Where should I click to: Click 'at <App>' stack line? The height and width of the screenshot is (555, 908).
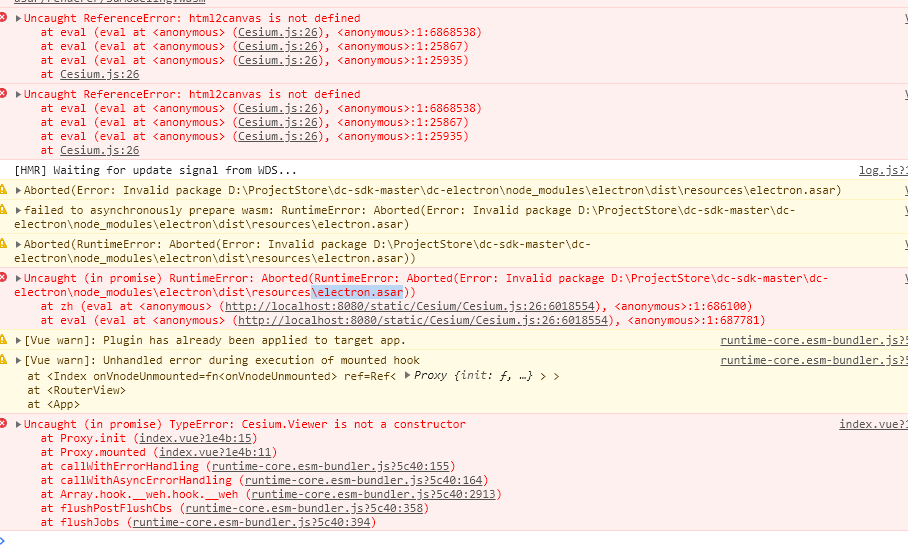click(53, 404)
